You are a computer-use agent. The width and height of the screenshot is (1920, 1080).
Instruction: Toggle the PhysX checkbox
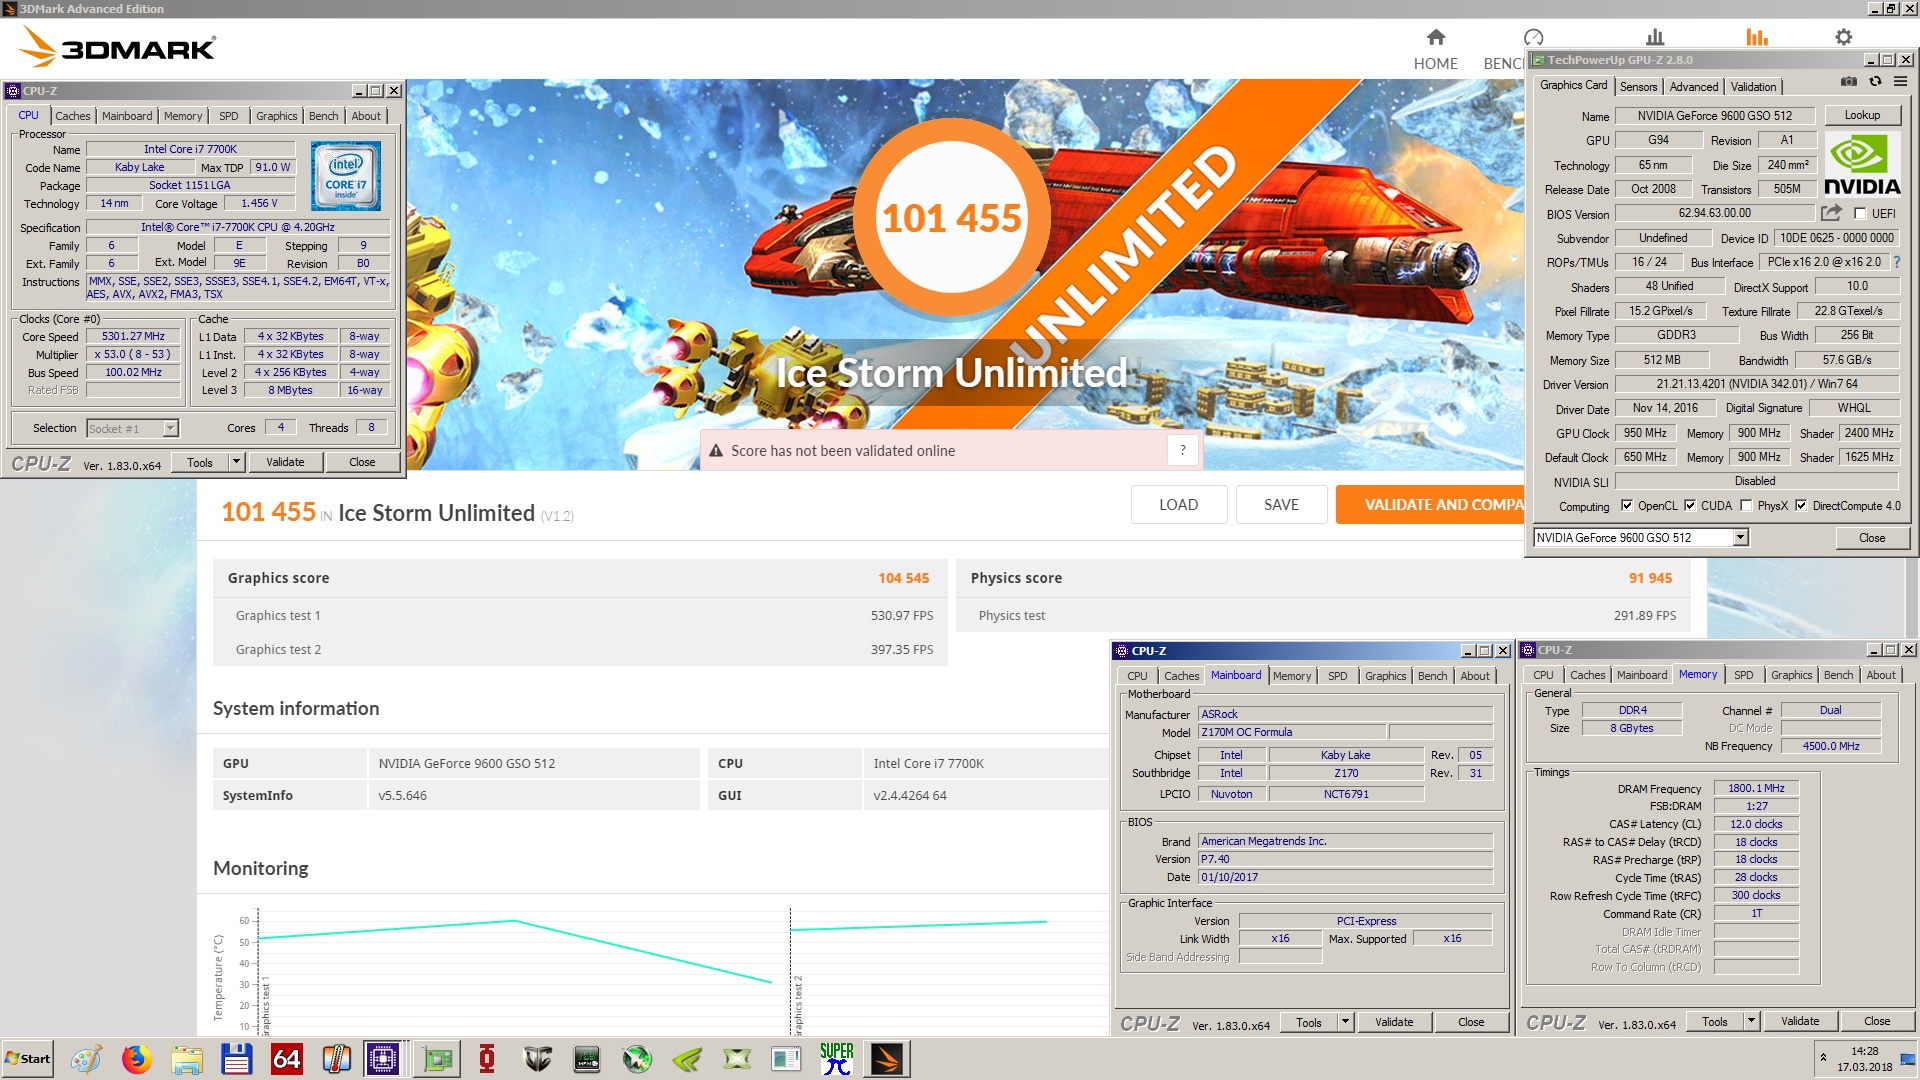(x=1746, y=506)
